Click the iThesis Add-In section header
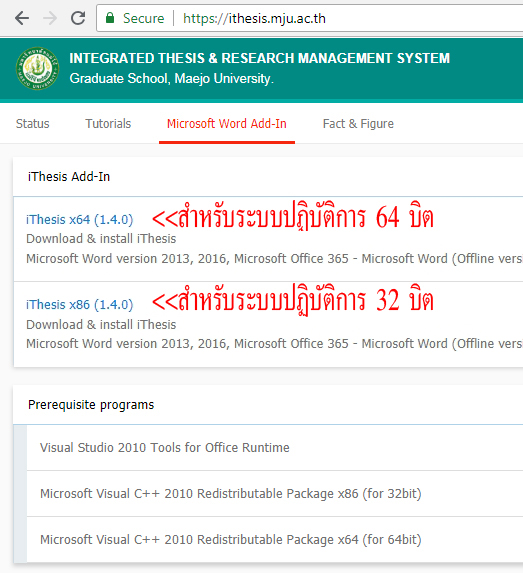Image resolution: width=523 pixels, height=573 pixels. pyautogui.click(x=69, y=177)
